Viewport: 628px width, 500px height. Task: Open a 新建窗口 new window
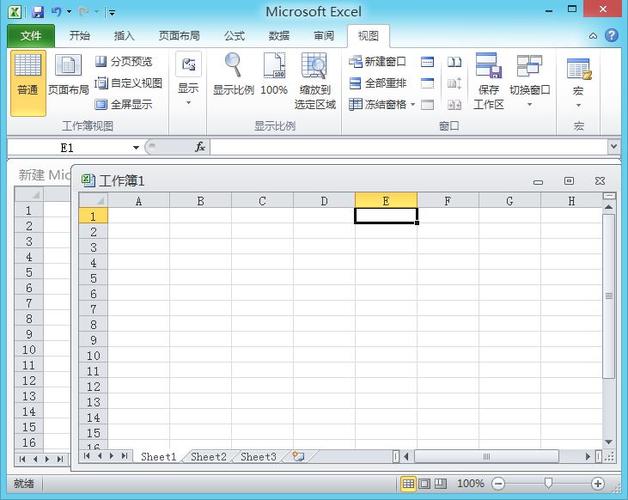(x=377, y=61)
